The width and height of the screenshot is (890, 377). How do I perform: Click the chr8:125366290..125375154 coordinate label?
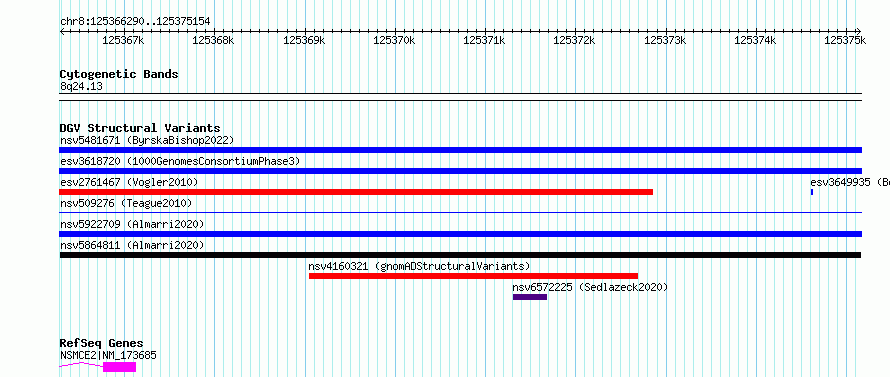click(135, 22)
